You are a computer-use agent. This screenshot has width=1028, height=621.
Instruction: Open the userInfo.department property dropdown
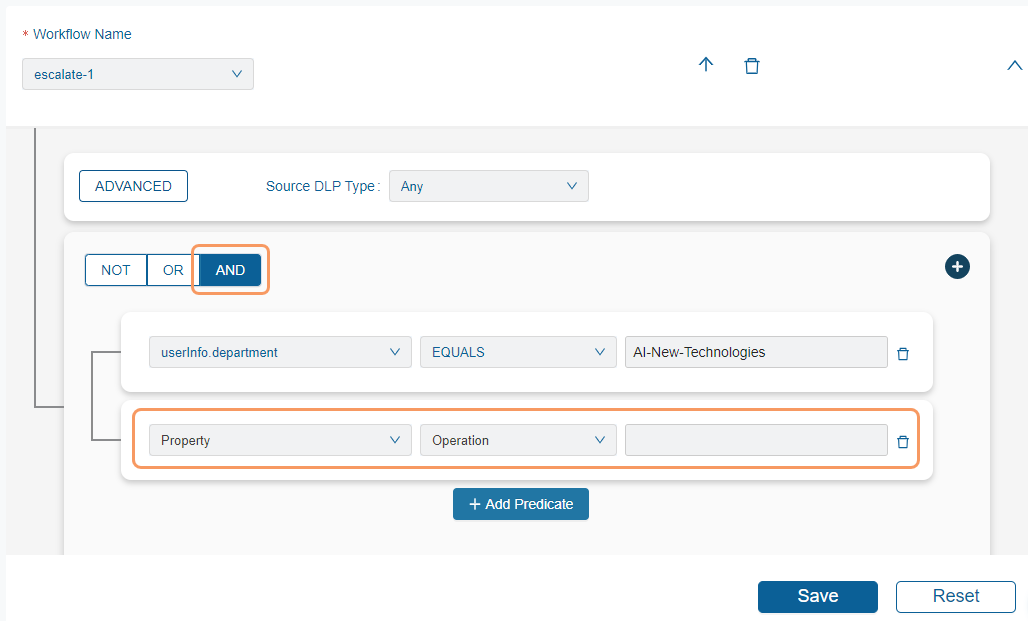coord(279,351)
